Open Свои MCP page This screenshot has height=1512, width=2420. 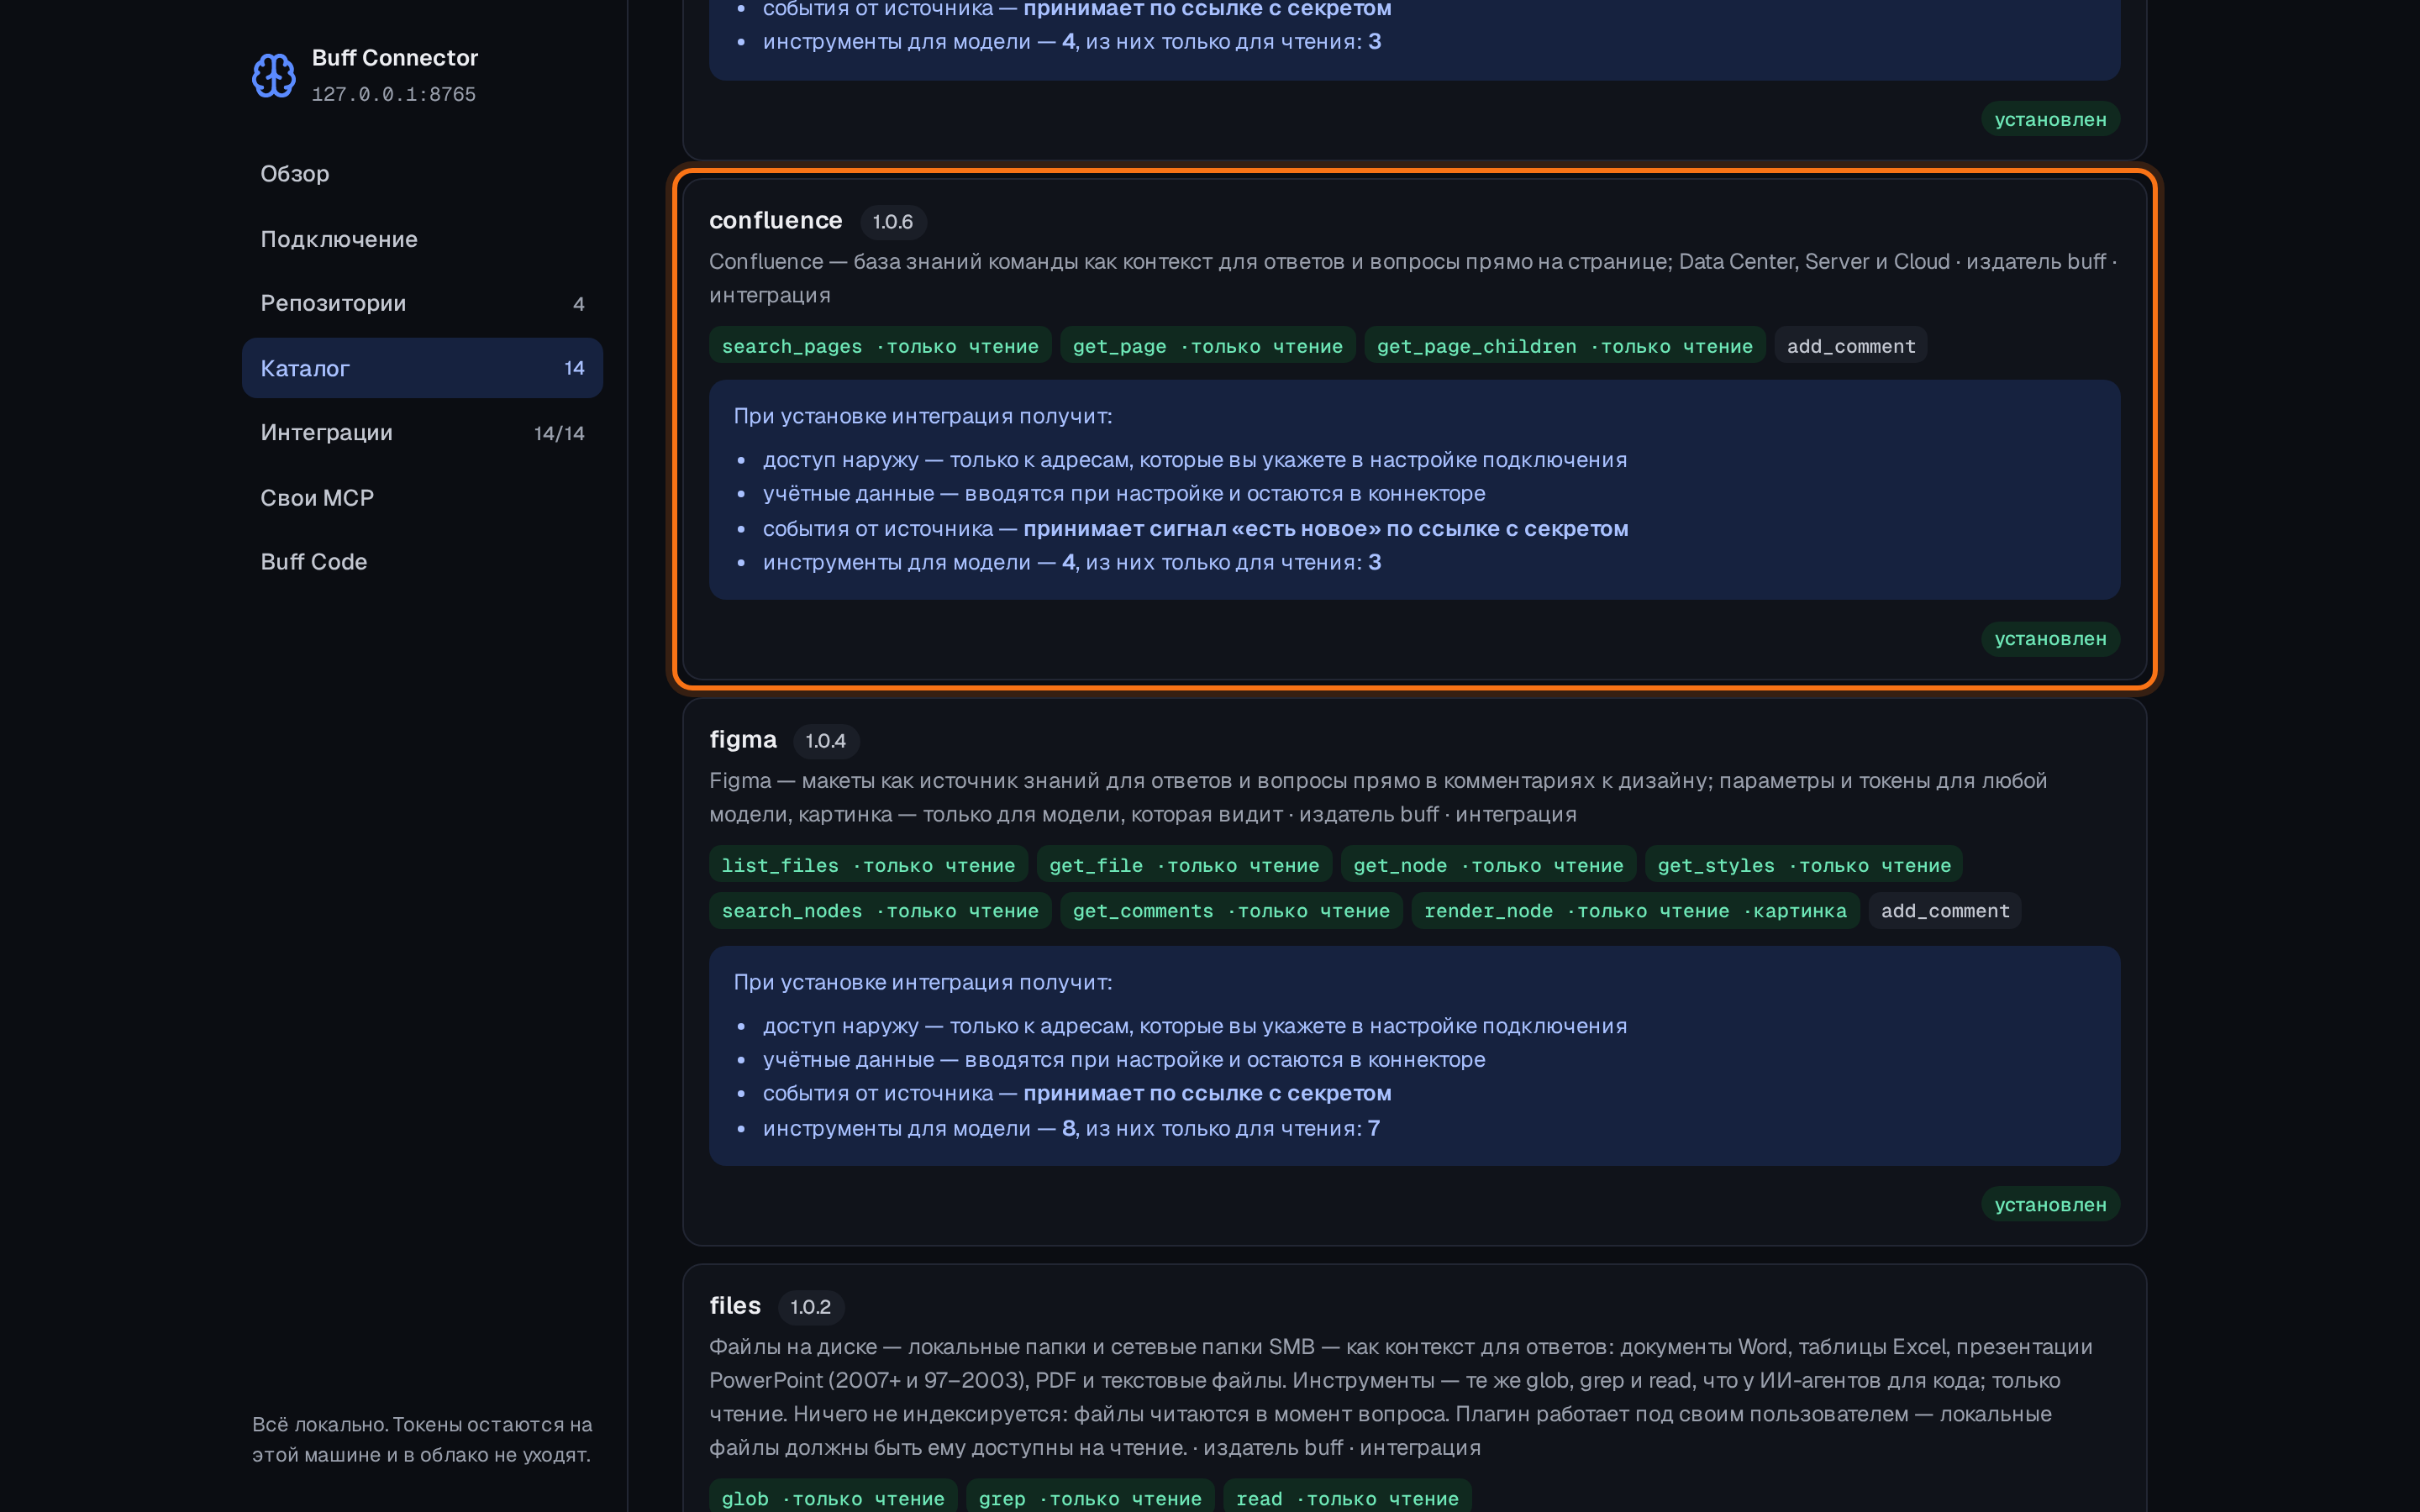pos(422,498)
